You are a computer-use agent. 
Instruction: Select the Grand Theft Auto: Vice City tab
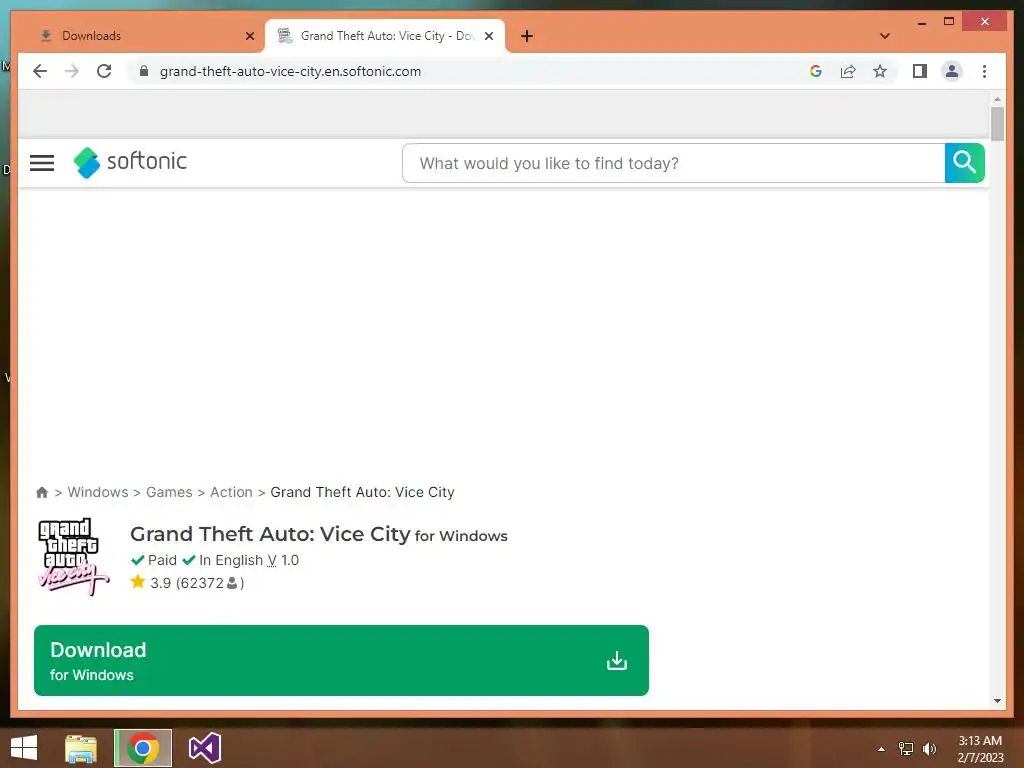(x=385, y=36)
